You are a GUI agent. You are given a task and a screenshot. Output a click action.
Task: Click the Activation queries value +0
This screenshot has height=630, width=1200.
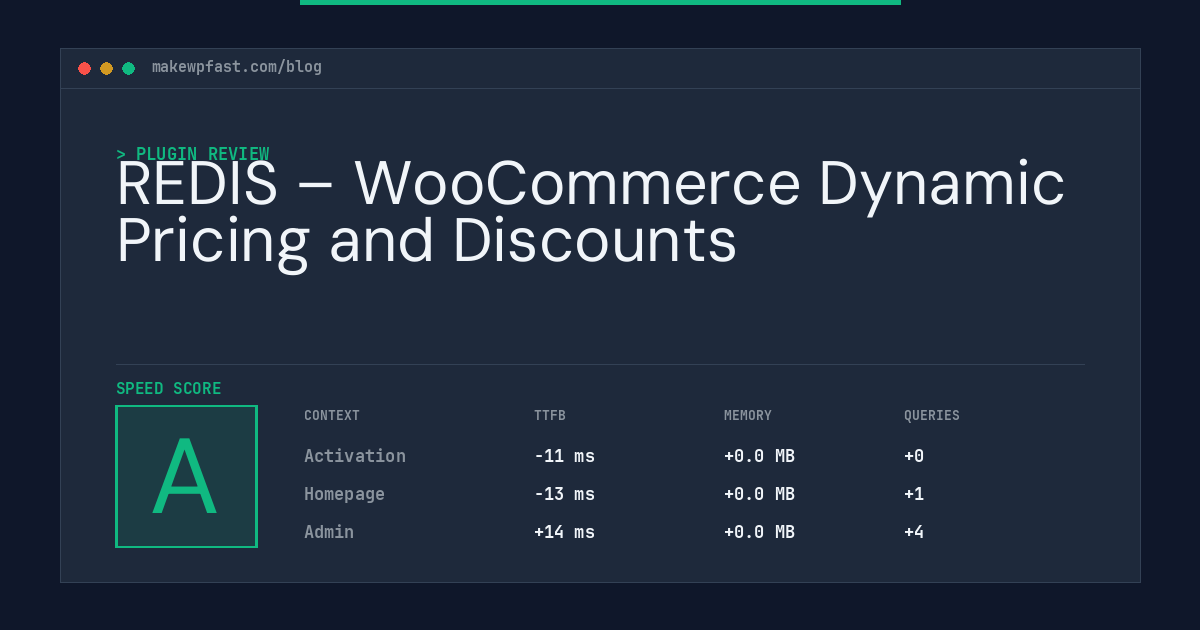click(914, 456)
